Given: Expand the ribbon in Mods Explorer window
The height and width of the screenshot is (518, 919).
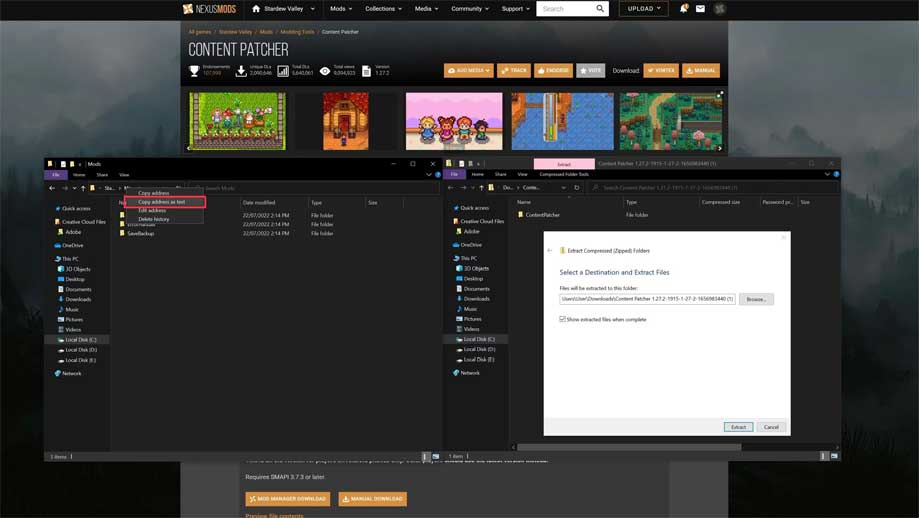Looking at the screenshot, I should (429, 175).
